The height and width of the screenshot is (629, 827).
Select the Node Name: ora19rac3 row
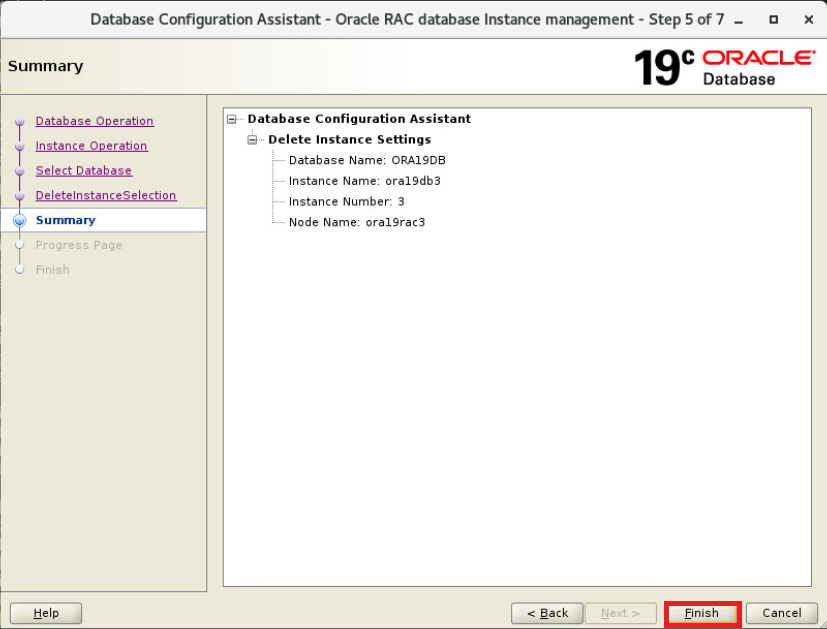click(357, 222)
